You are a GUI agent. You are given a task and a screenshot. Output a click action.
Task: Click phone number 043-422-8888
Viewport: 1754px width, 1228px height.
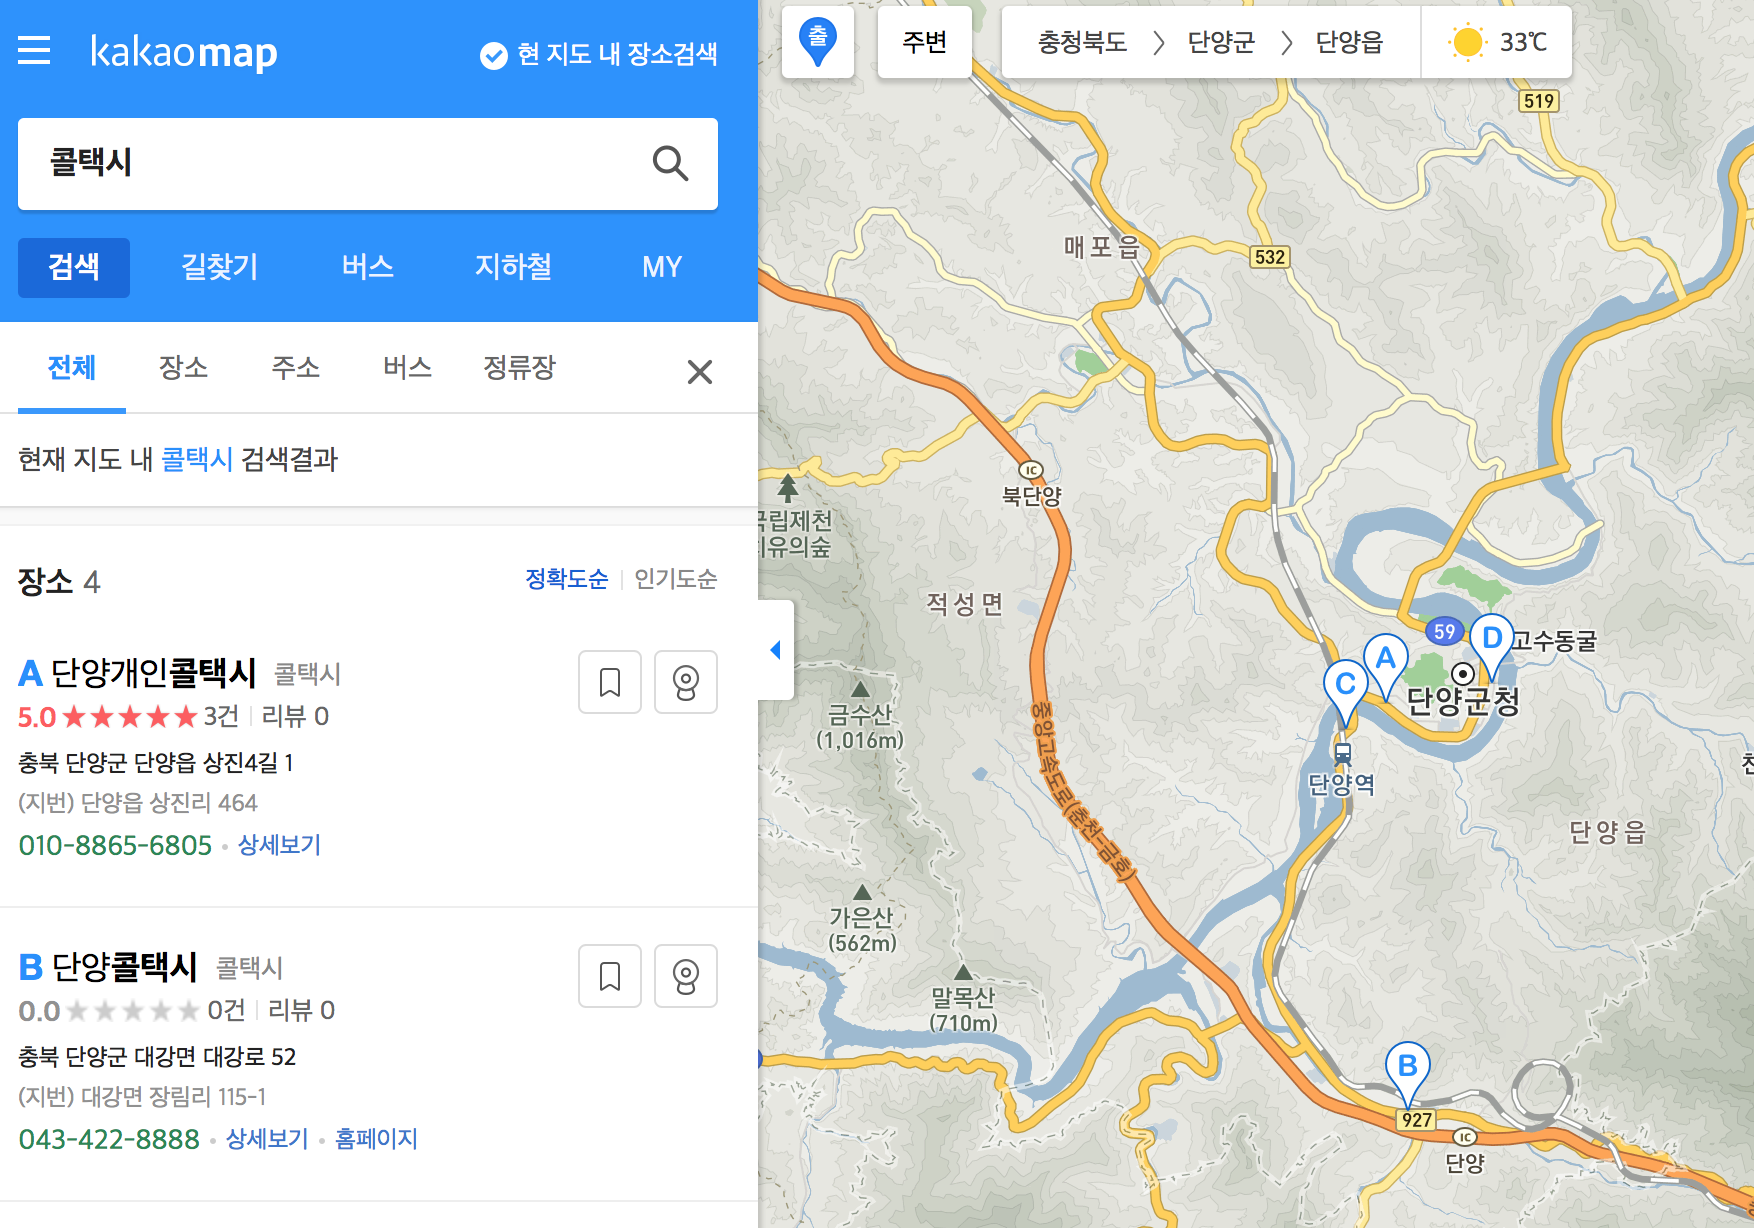pos(109,1139)
